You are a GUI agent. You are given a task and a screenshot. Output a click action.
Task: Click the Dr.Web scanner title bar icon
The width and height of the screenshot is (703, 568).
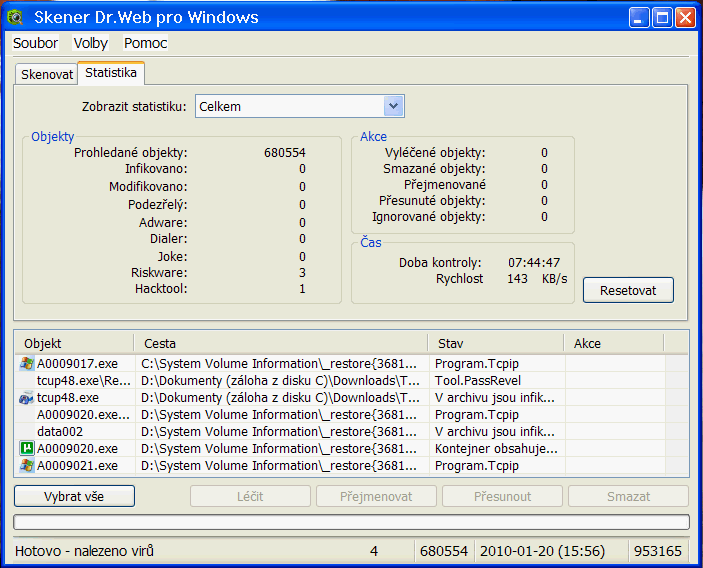coord(15,17)
